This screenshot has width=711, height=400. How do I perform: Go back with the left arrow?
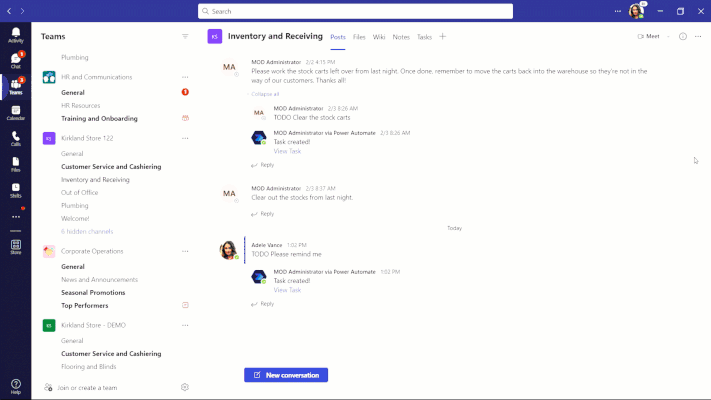(x=9, y=11)
